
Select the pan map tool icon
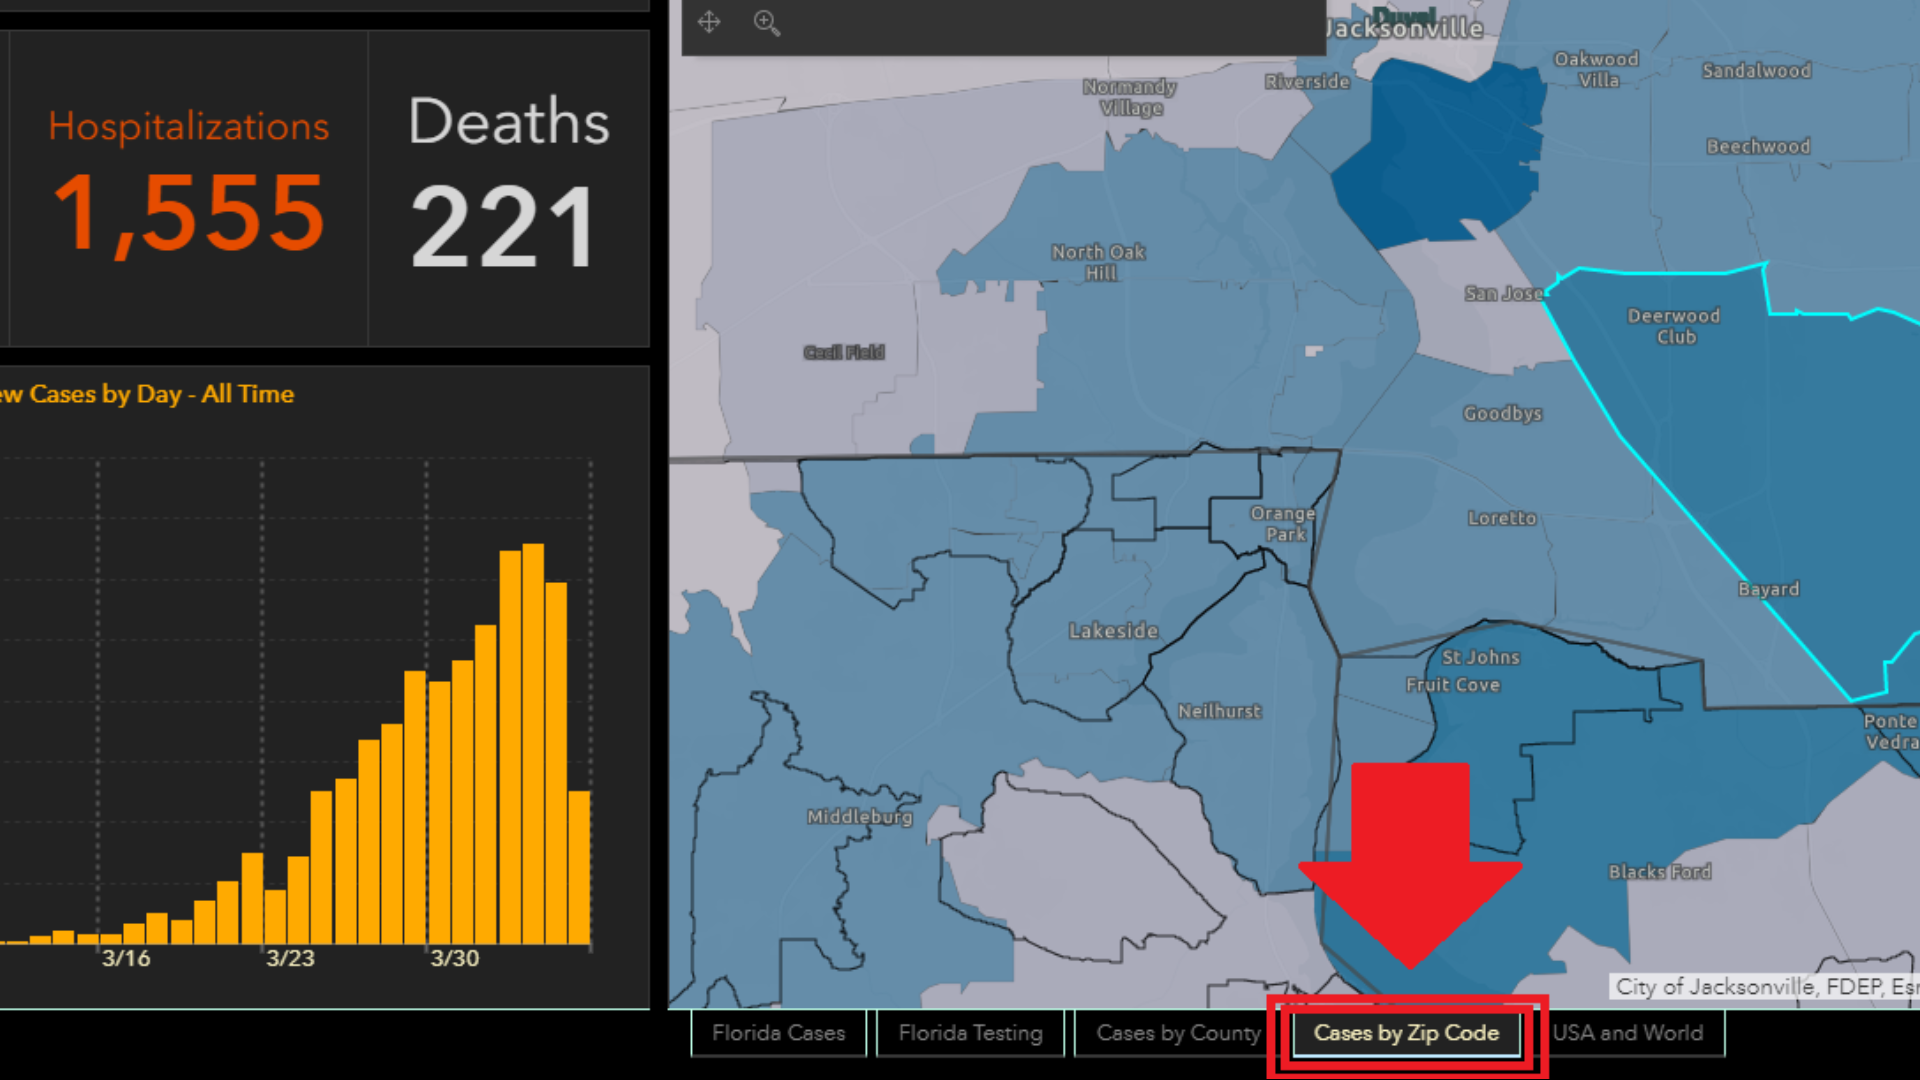coord(709,22)
